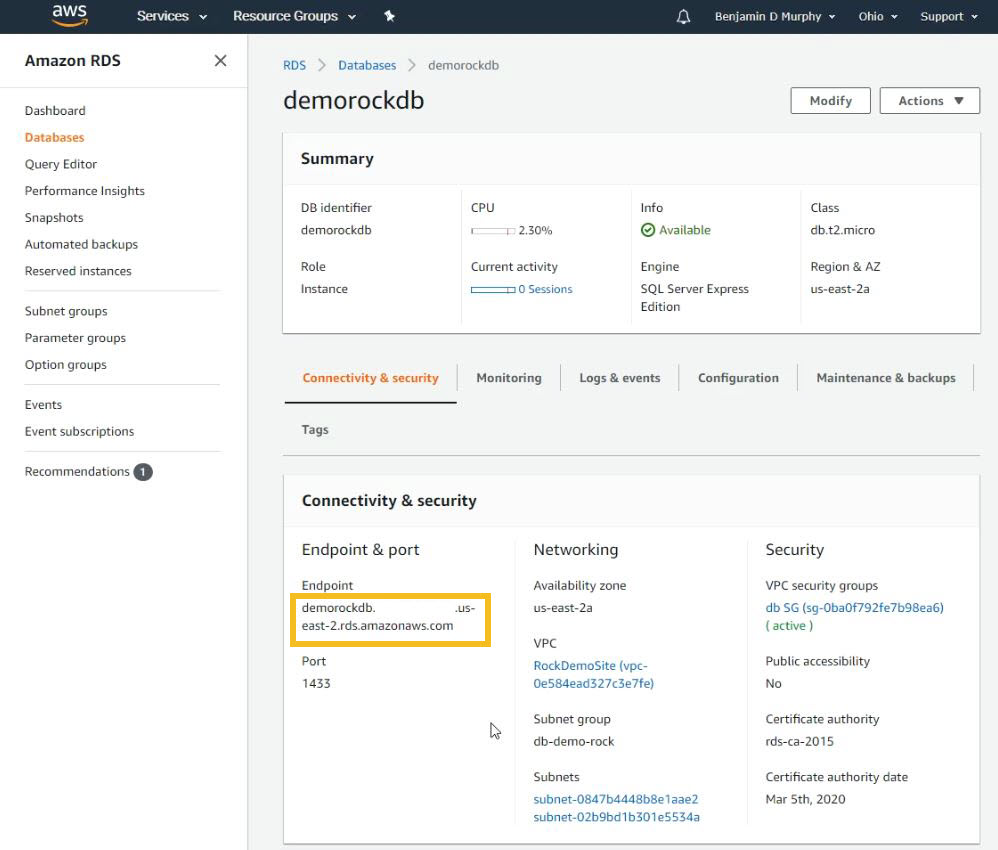Select the endpoint hostname text
Image resolution: width=998 pixels, height=850 pixels.
pyautogui.click(x=388, y=617)
